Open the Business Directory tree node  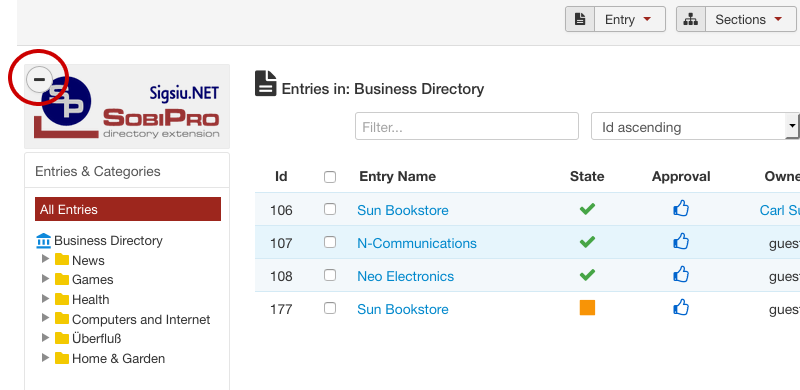[x=108, y=240]
